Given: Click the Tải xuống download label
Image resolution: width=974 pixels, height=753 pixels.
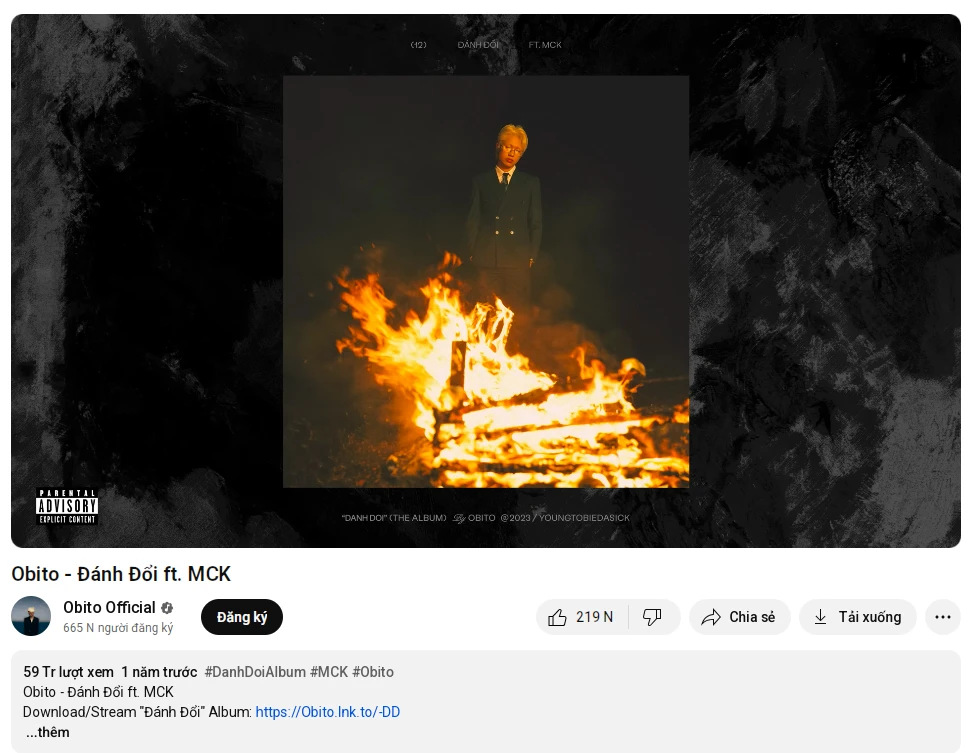Looking at the screenshot, I should click(870, 617).
